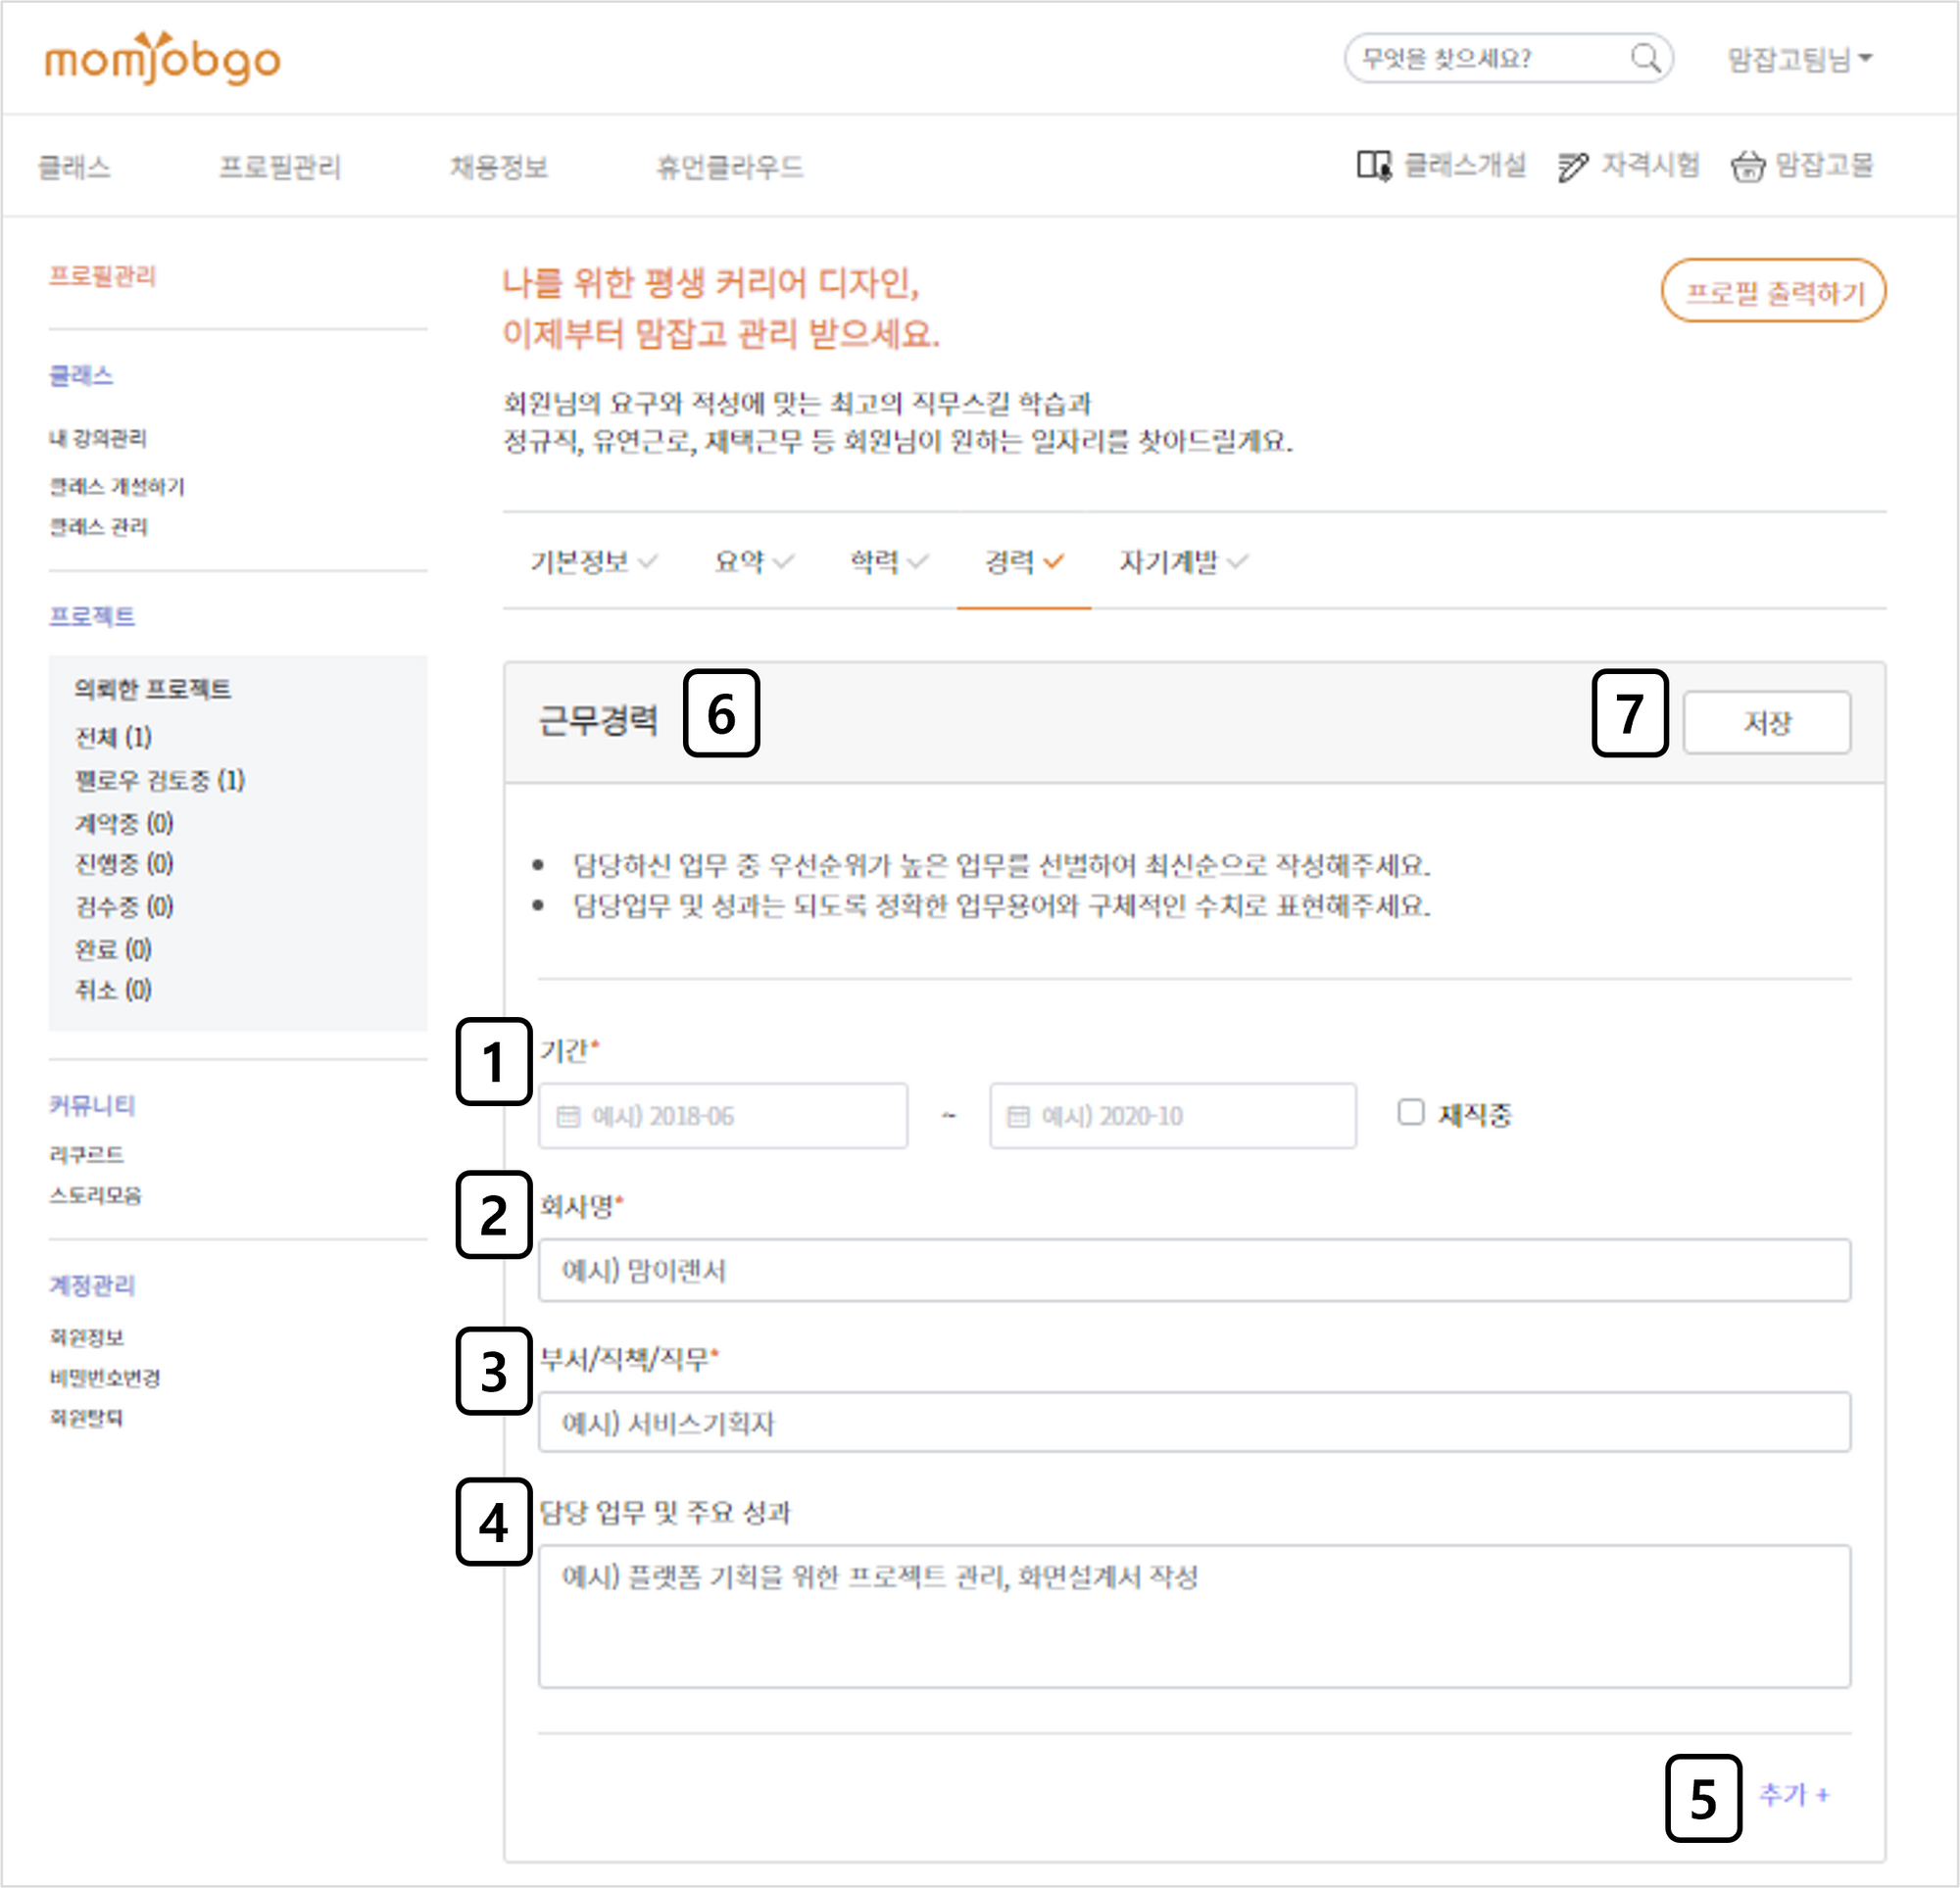Open 채용정보 in the top menu
This screenshot has width=1960, height=1888.
(x=499, y=167)
